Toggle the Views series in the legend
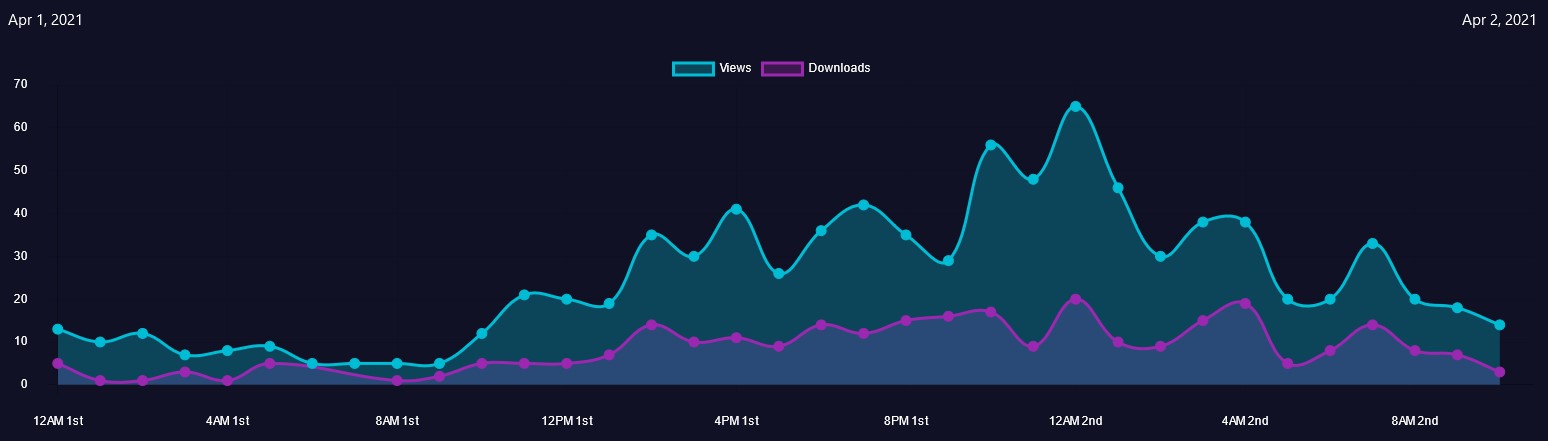Screen dimensions: 1548x441 (x=735, y=68)
